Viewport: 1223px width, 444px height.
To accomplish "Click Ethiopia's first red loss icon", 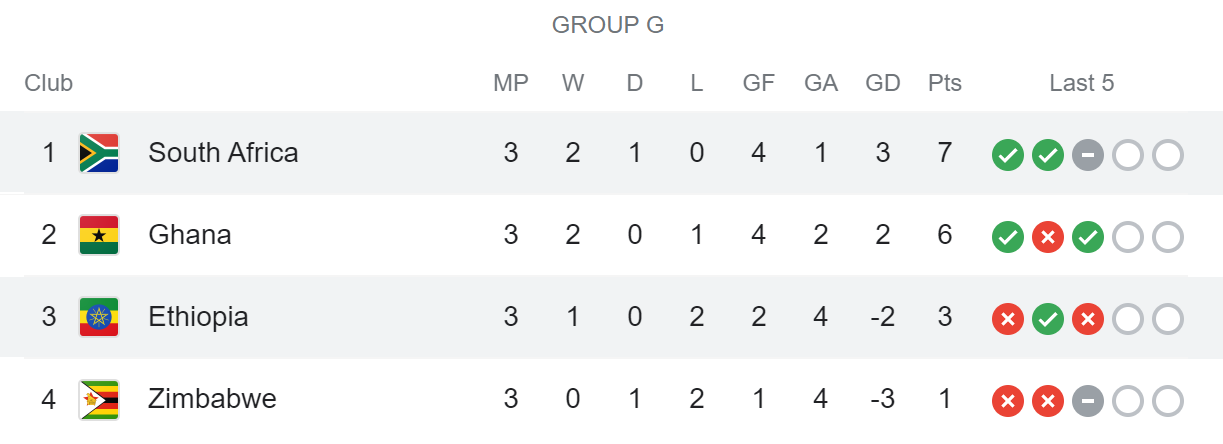I will 1007,319.
